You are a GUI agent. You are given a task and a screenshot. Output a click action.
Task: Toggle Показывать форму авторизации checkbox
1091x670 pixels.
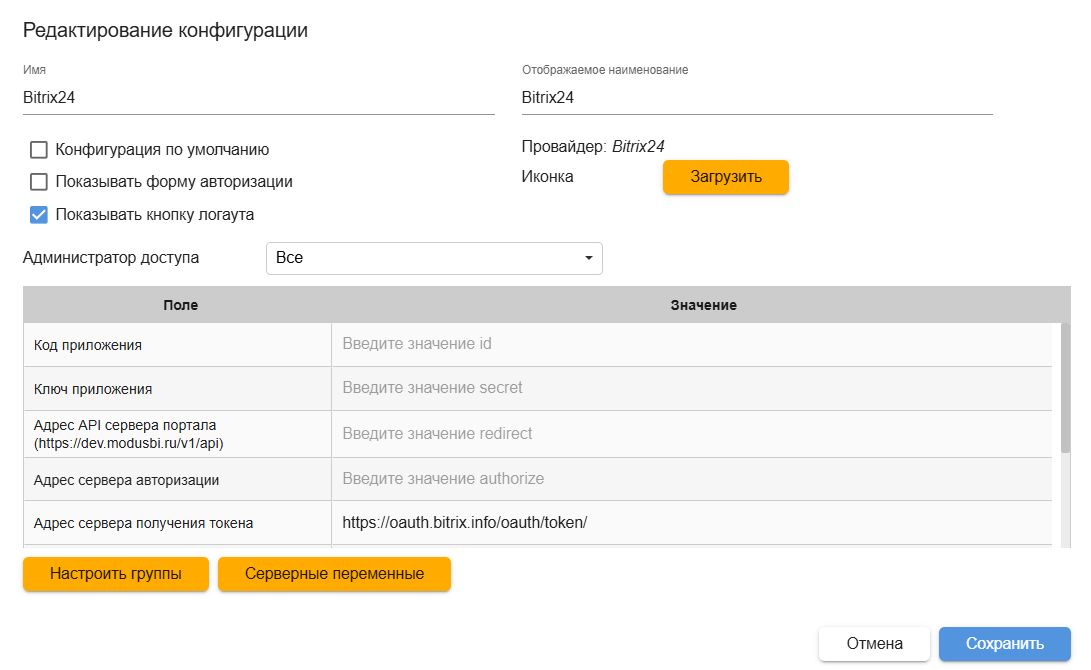39,182
